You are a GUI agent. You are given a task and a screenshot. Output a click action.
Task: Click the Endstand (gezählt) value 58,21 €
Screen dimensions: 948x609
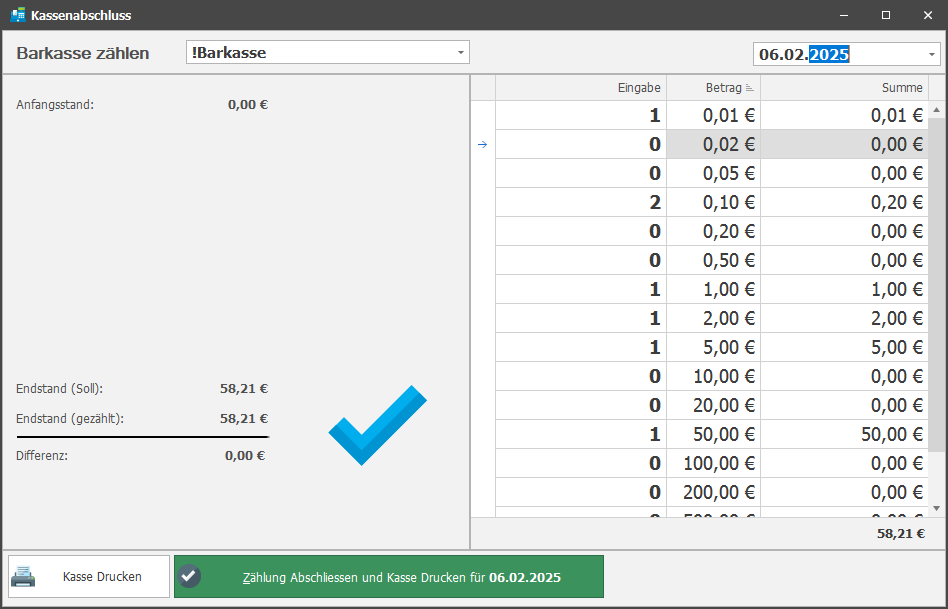coord(244,418)
